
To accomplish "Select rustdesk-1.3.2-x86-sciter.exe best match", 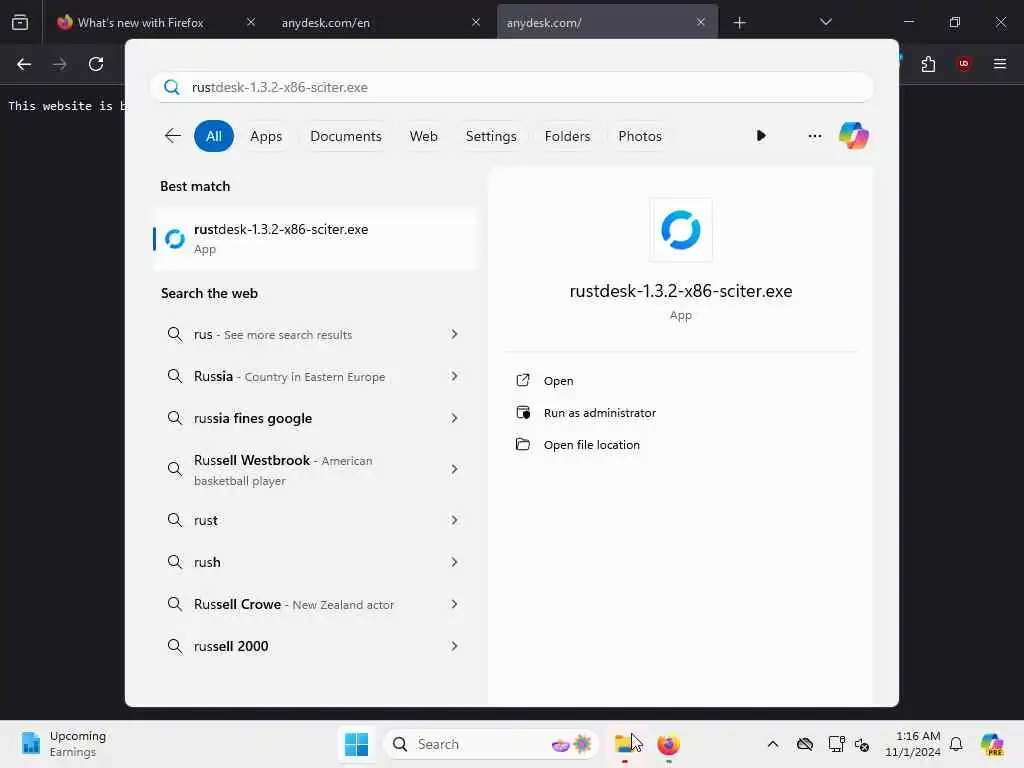I will coord(315,239).
